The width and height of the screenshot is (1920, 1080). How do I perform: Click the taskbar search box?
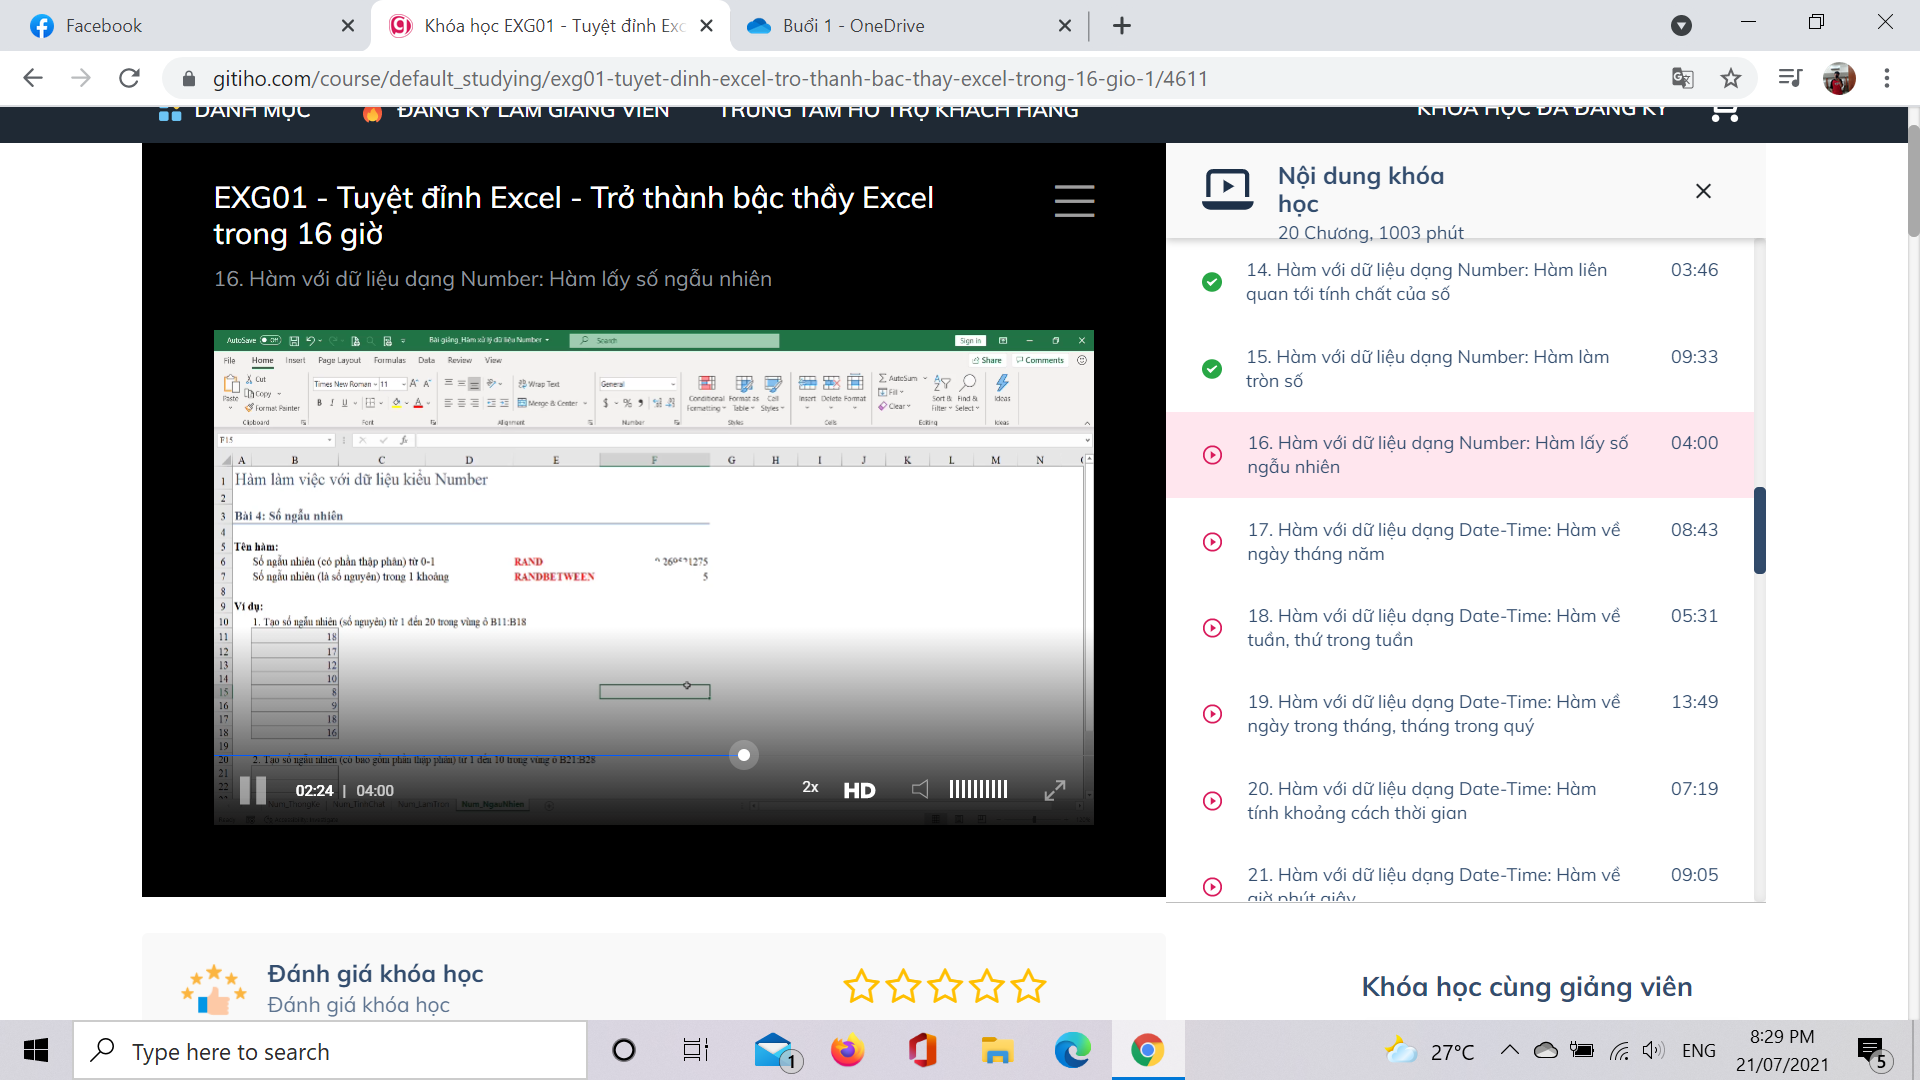tap(330, 1051)
